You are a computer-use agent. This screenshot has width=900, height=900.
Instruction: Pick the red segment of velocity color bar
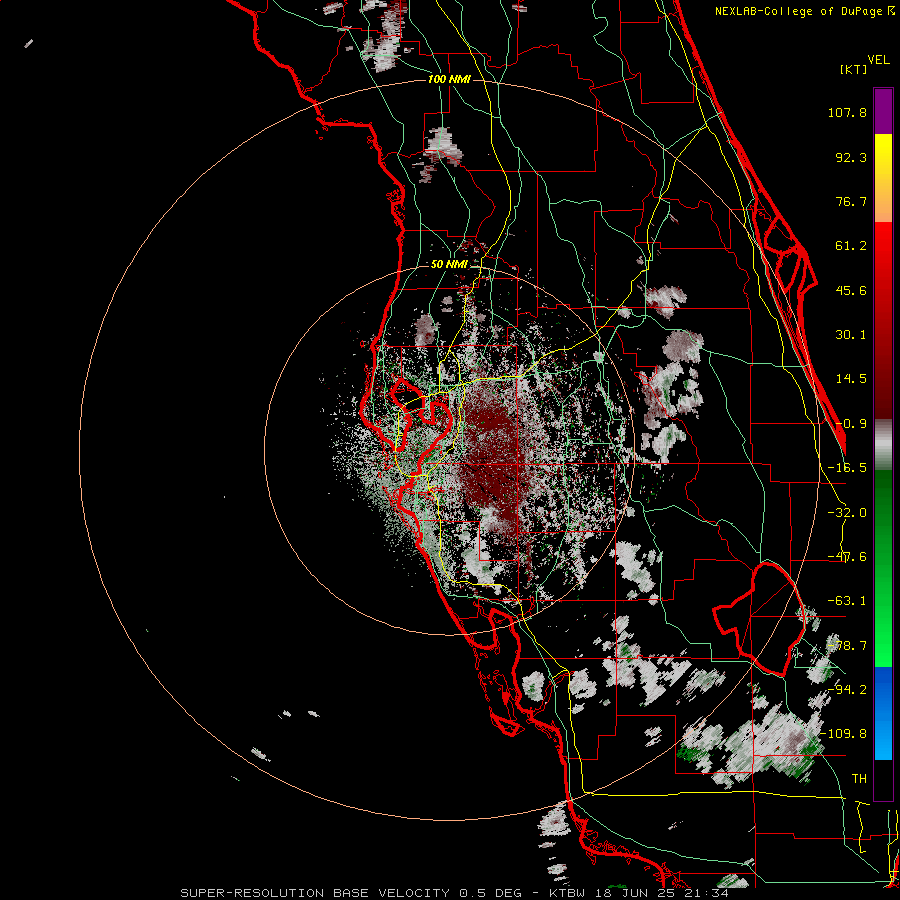pos(883,320)
